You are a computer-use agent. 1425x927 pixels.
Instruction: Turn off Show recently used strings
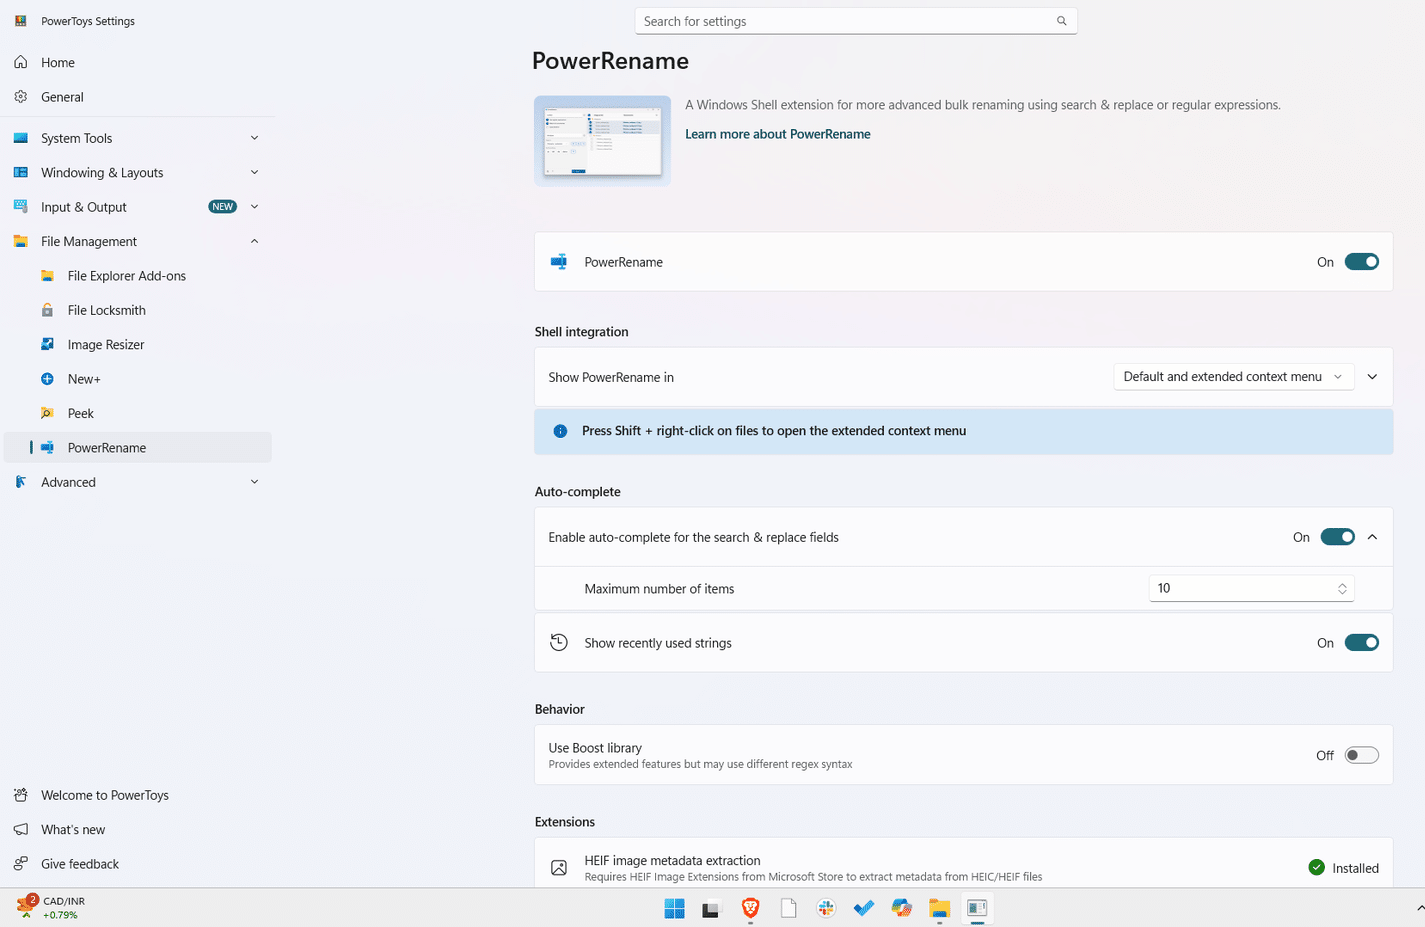(x=1361, y=643)
